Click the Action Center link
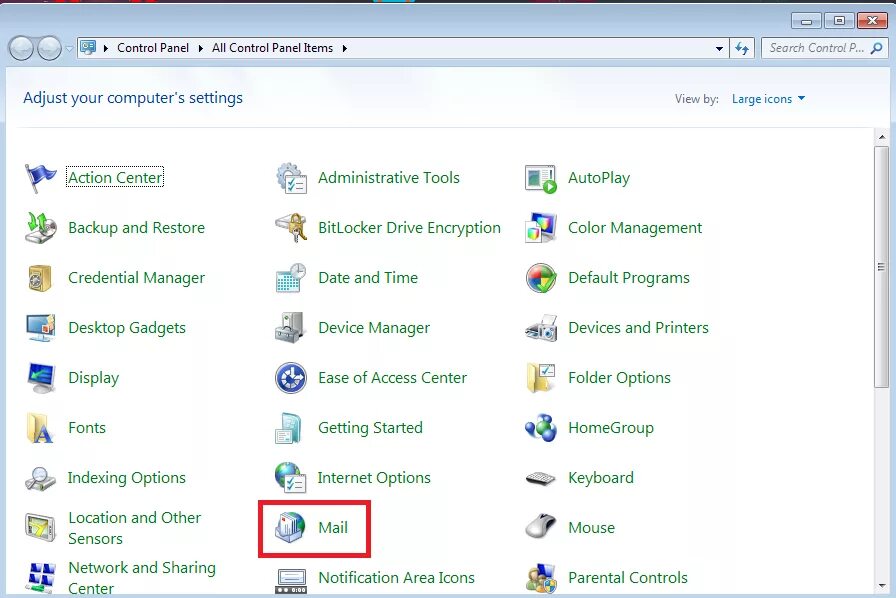This screenshot has width=896, height=598. coord(115,177)
